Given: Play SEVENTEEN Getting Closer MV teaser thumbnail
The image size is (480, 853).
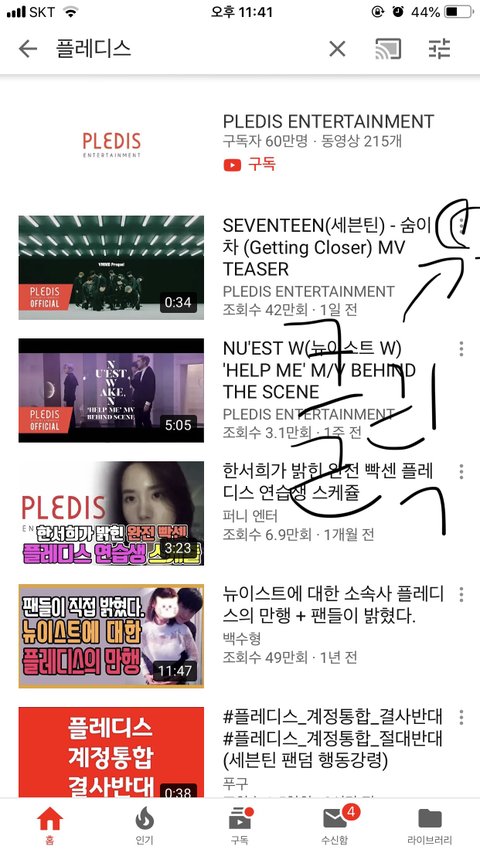Looking at the screenshot, I should click(111, 267).
